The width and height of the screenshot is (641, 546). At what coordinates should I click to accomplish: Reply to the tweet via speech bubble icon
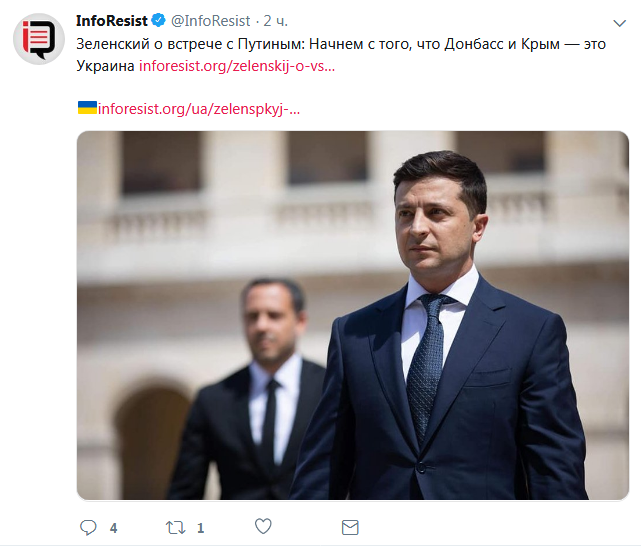(88, 527)
